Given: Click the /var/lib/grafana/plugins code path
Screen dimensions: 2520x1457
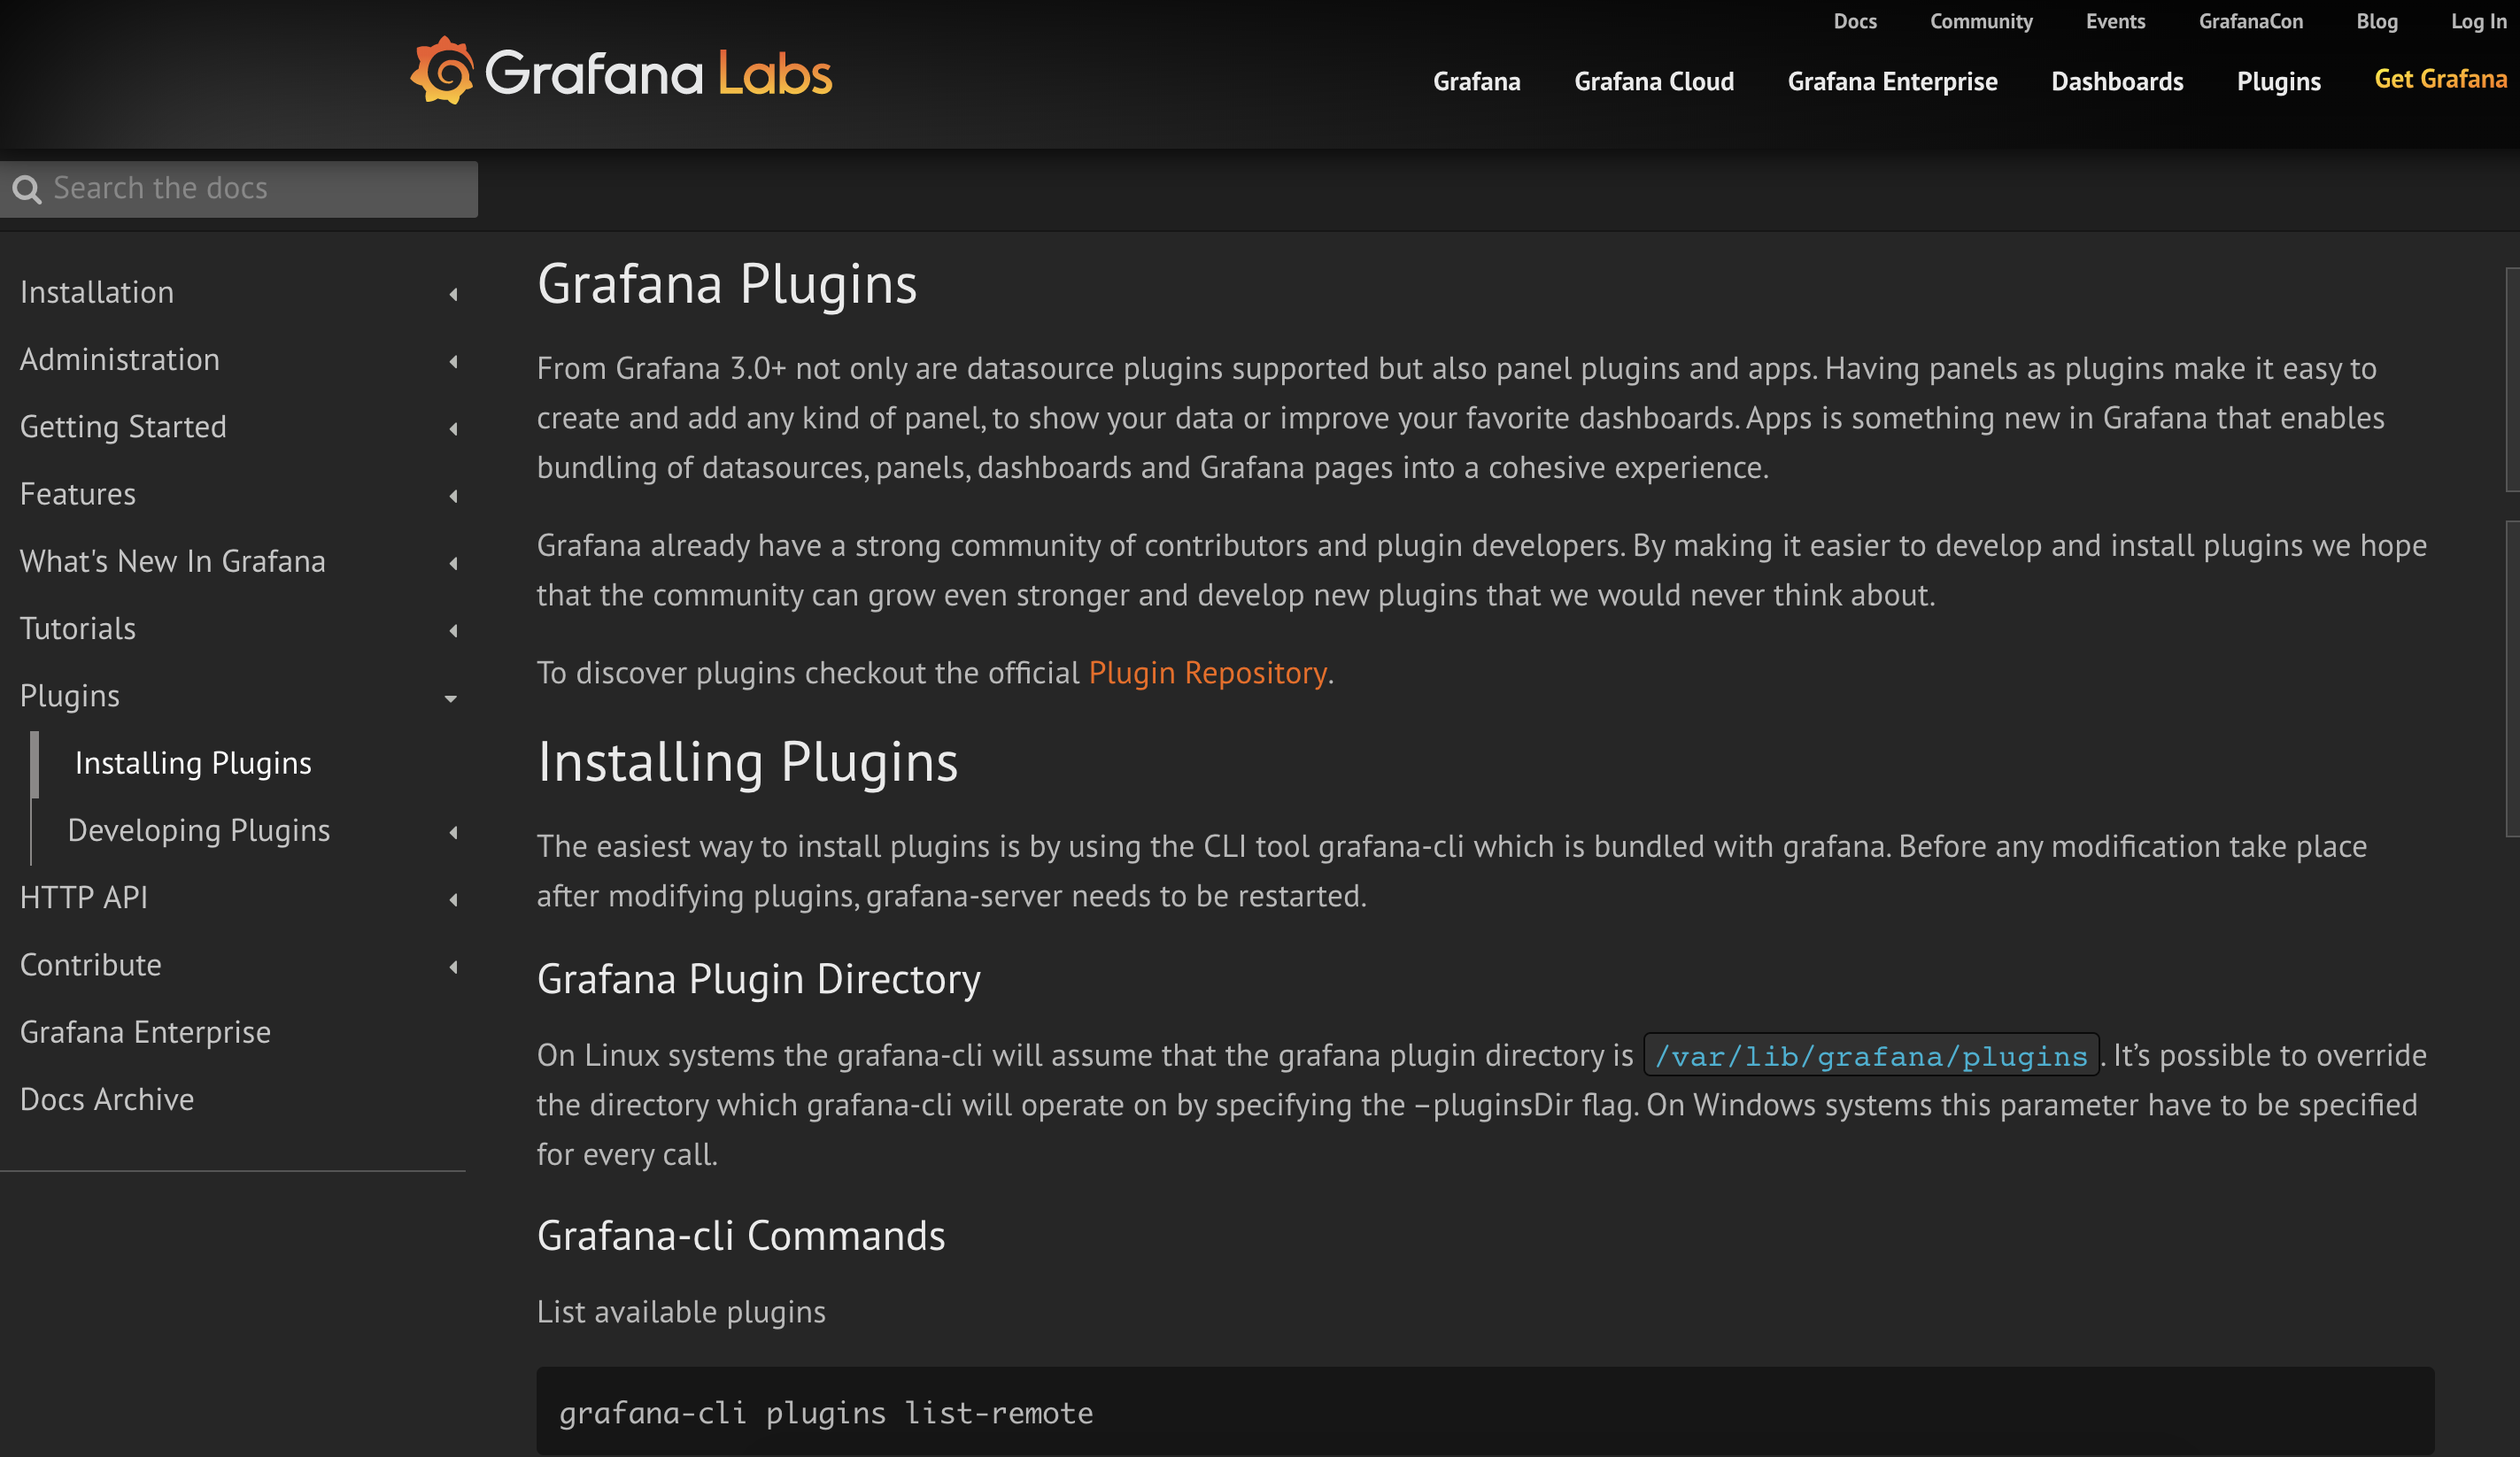Looking at the screenshot, I should click(x=1871, y=1055).
